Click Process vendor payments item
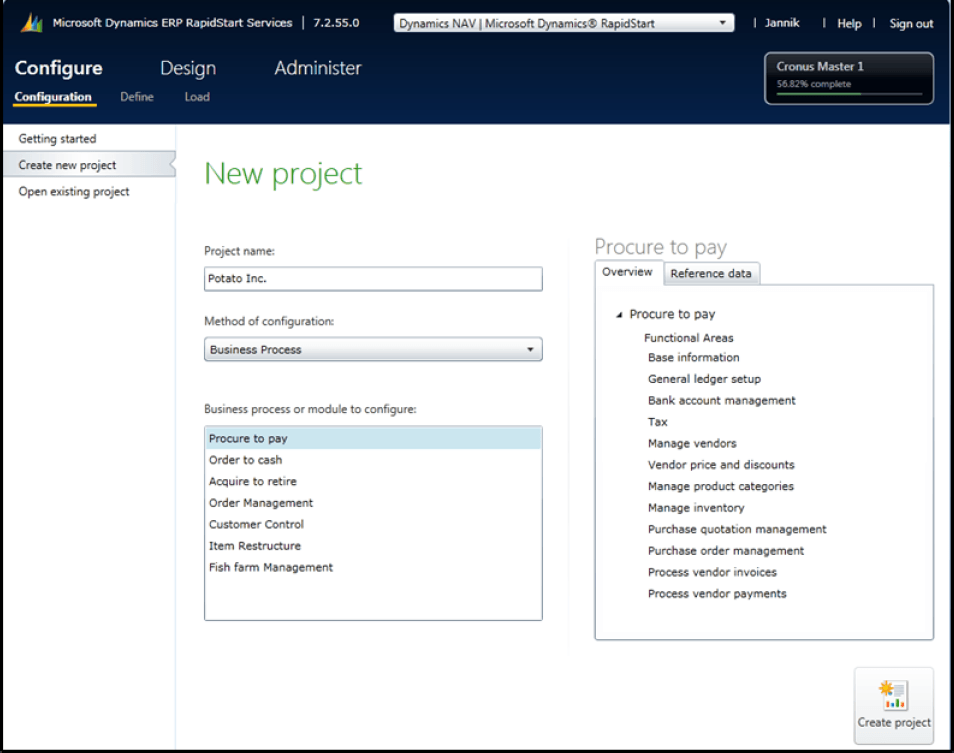 coord(717,594)
